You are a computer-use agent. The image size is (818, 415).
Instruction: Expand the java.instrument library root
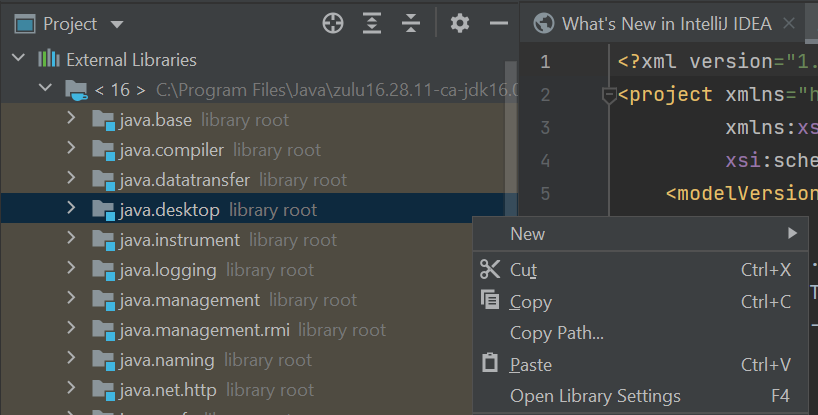click(x=71, y=238)
